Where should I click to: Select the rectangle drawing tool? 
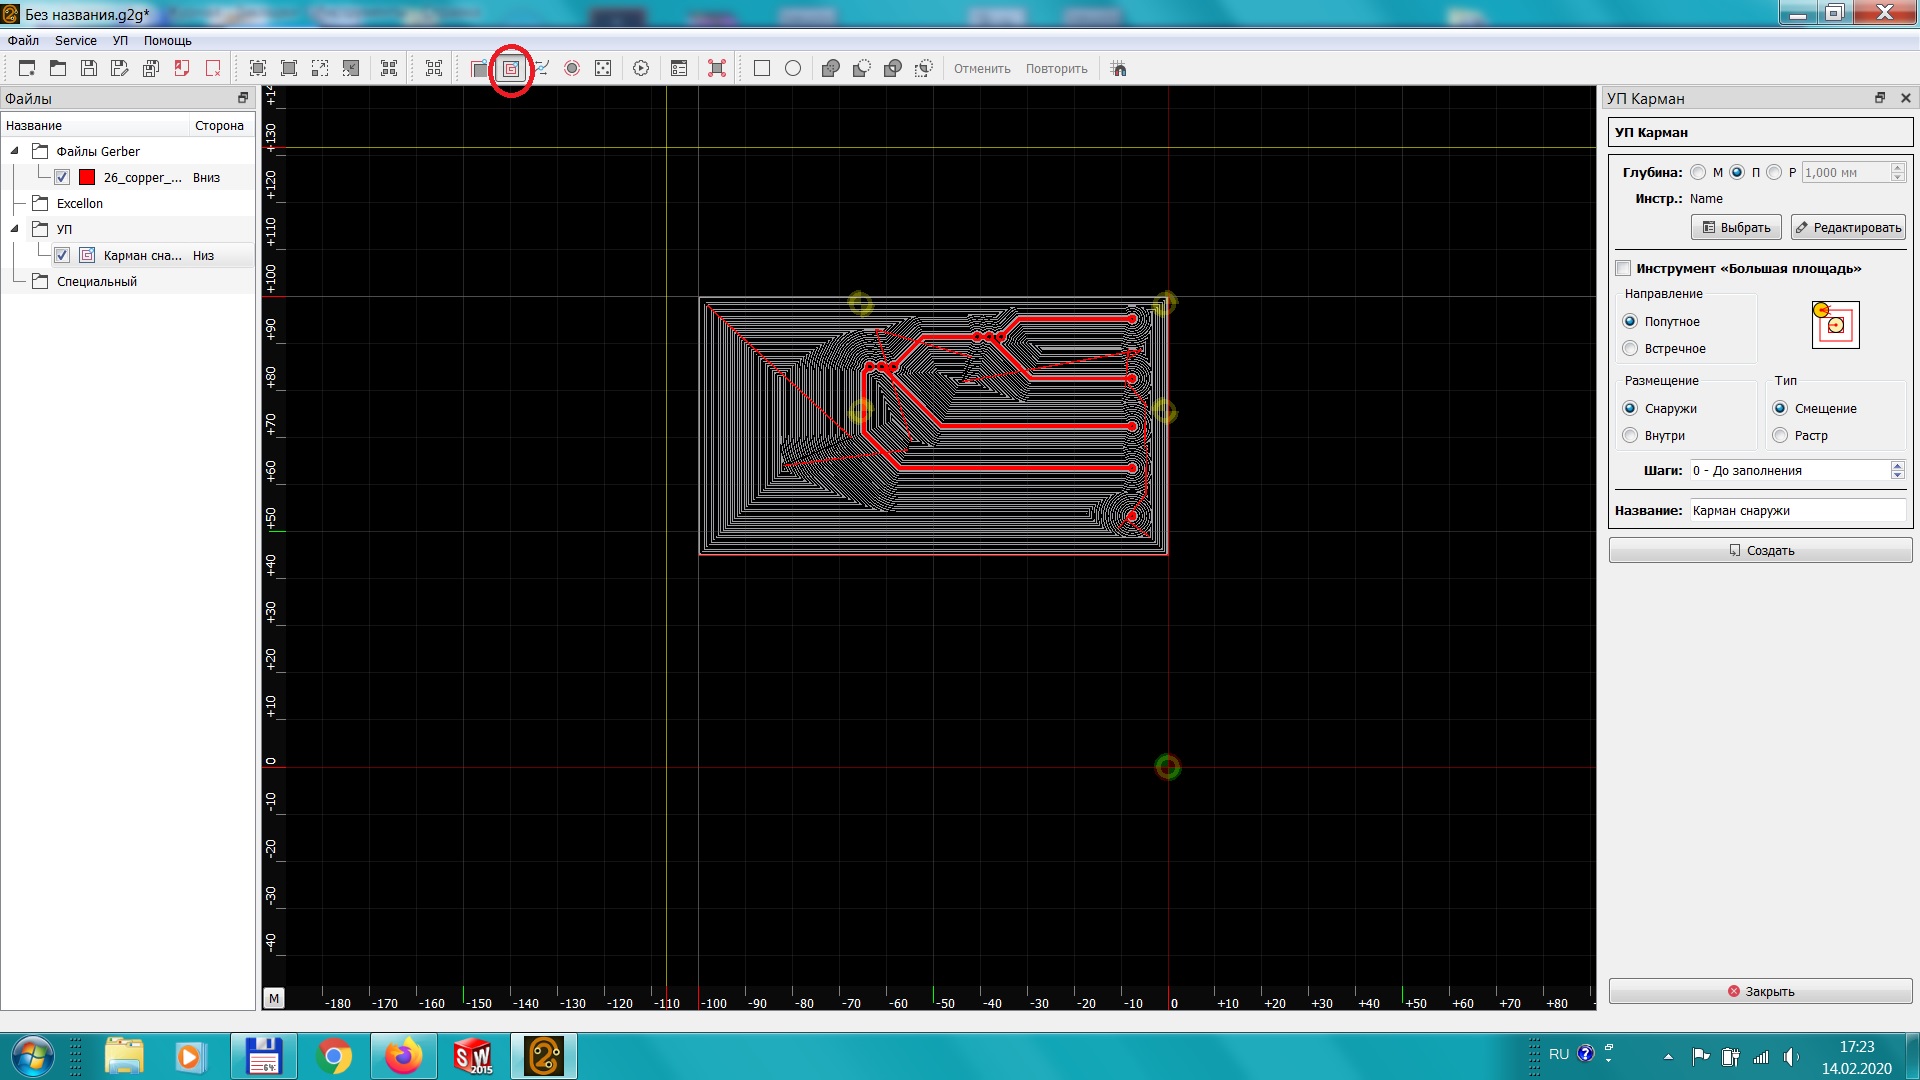pyautogui.click(x=762, y=69)
